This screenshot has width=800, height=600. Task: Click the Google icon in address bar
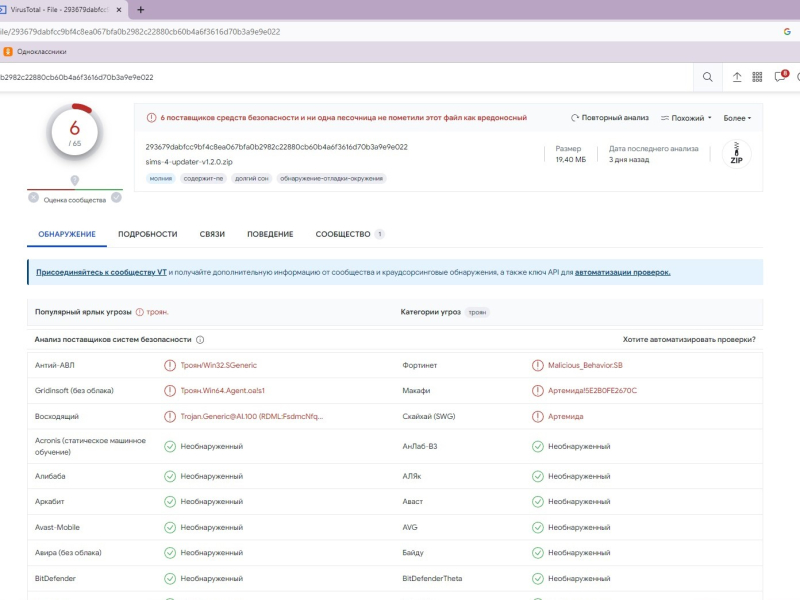787,31
